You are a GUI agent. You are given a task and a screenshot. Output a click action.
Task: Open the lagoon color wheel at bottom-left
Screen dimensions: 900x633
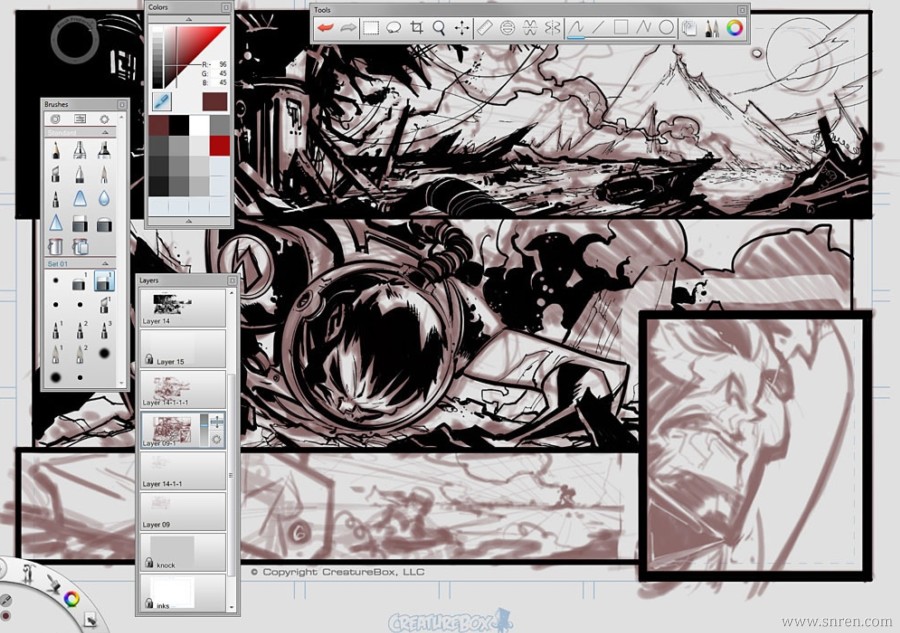pos(71,599)
